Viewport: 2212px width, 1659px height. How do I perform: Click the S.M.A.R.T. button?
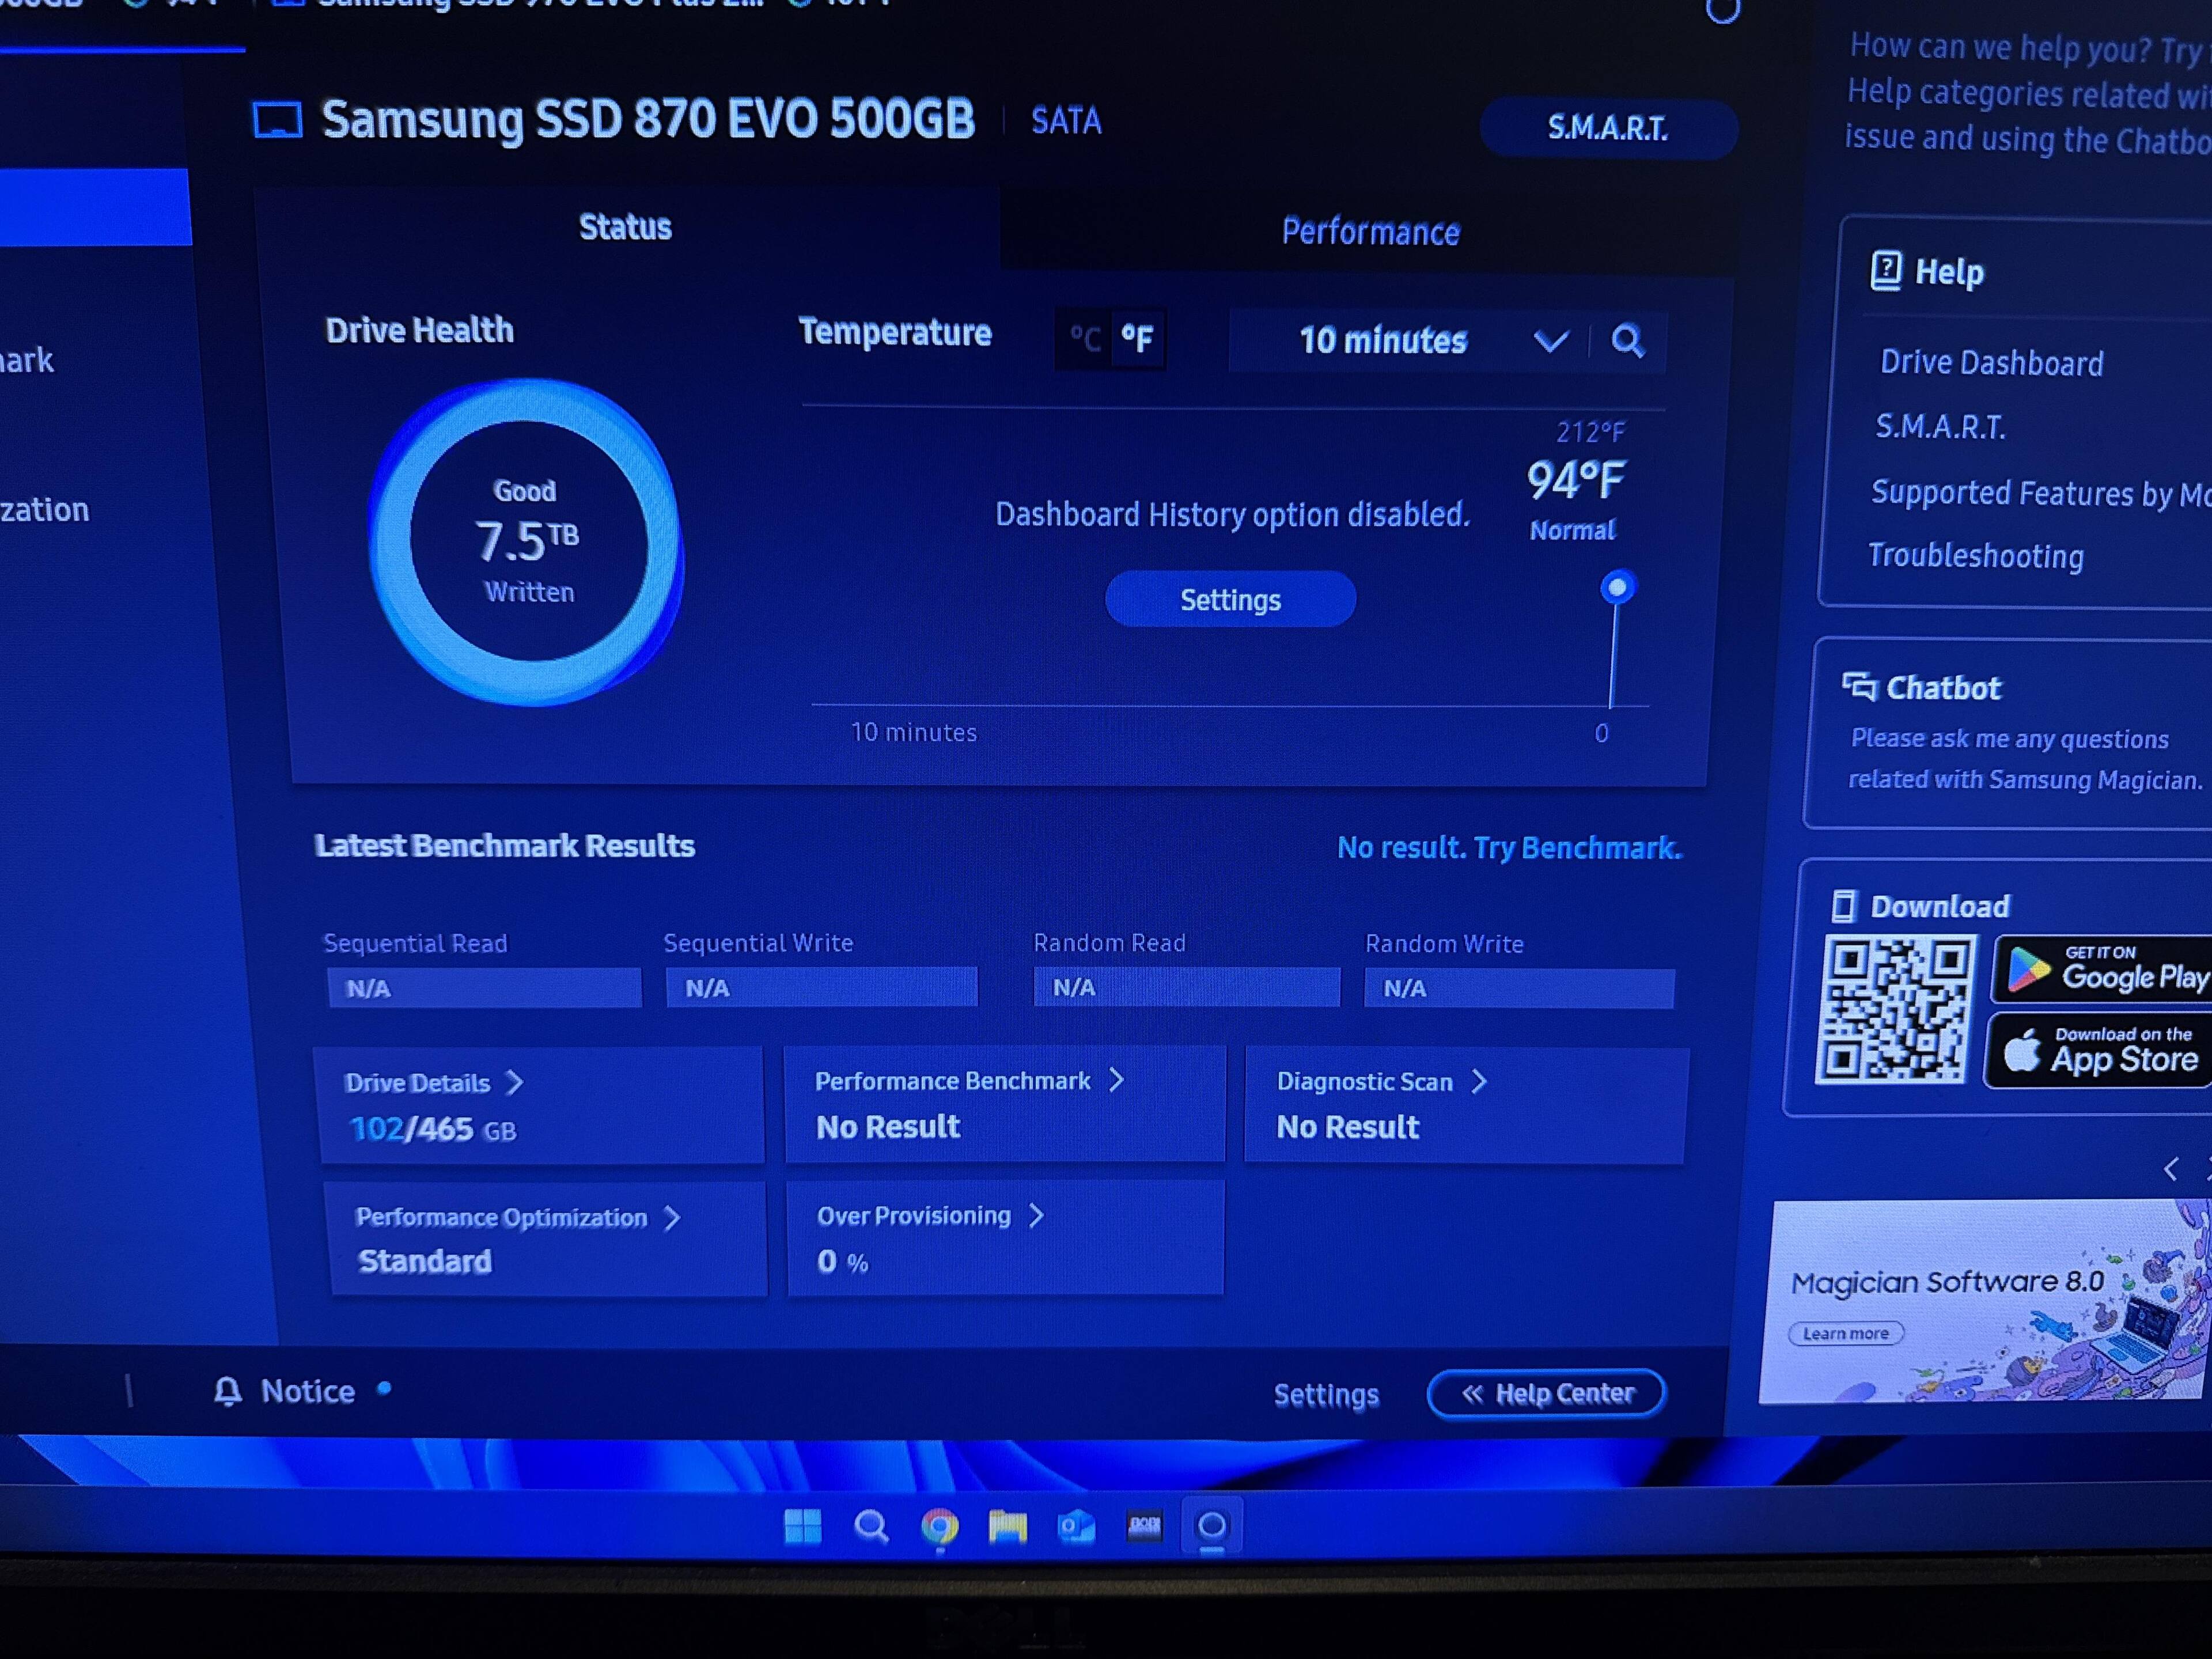pos(1607,128)
